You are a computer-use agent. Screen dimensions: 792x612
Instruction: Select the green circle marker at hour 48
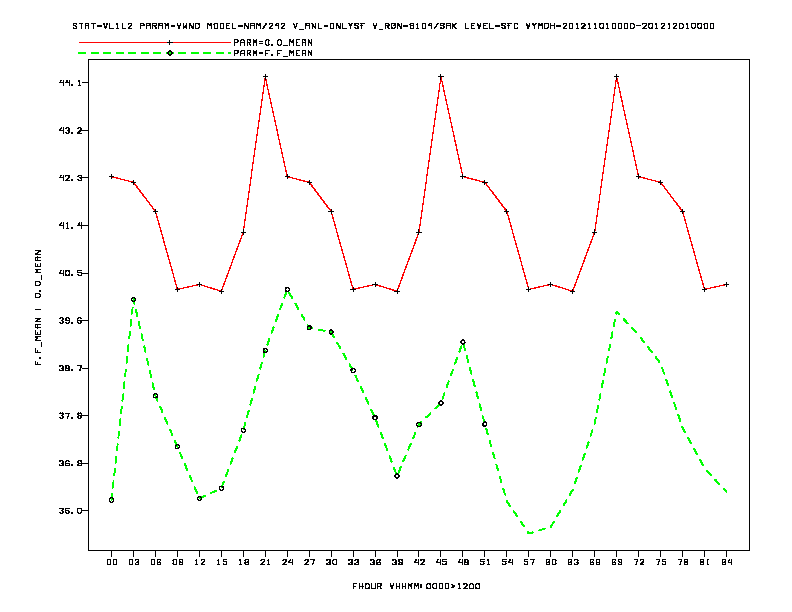coord(463,342)
